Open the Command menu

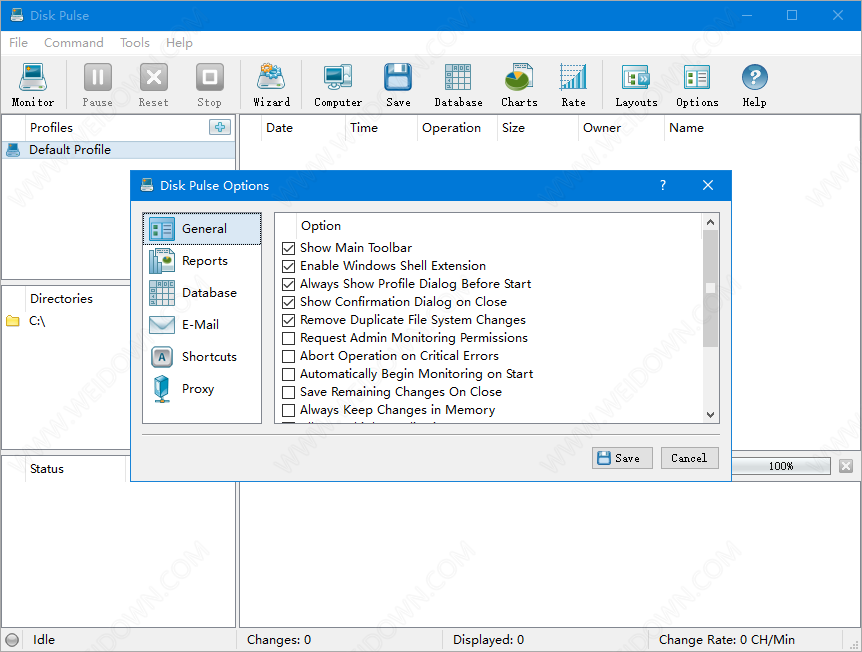point(74,43)
